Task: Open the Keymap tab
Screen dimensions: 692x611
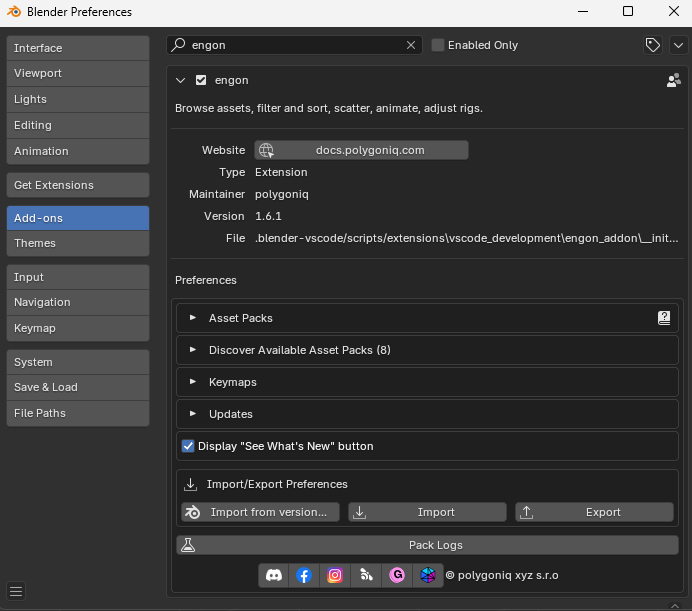Action: [78, 328]
